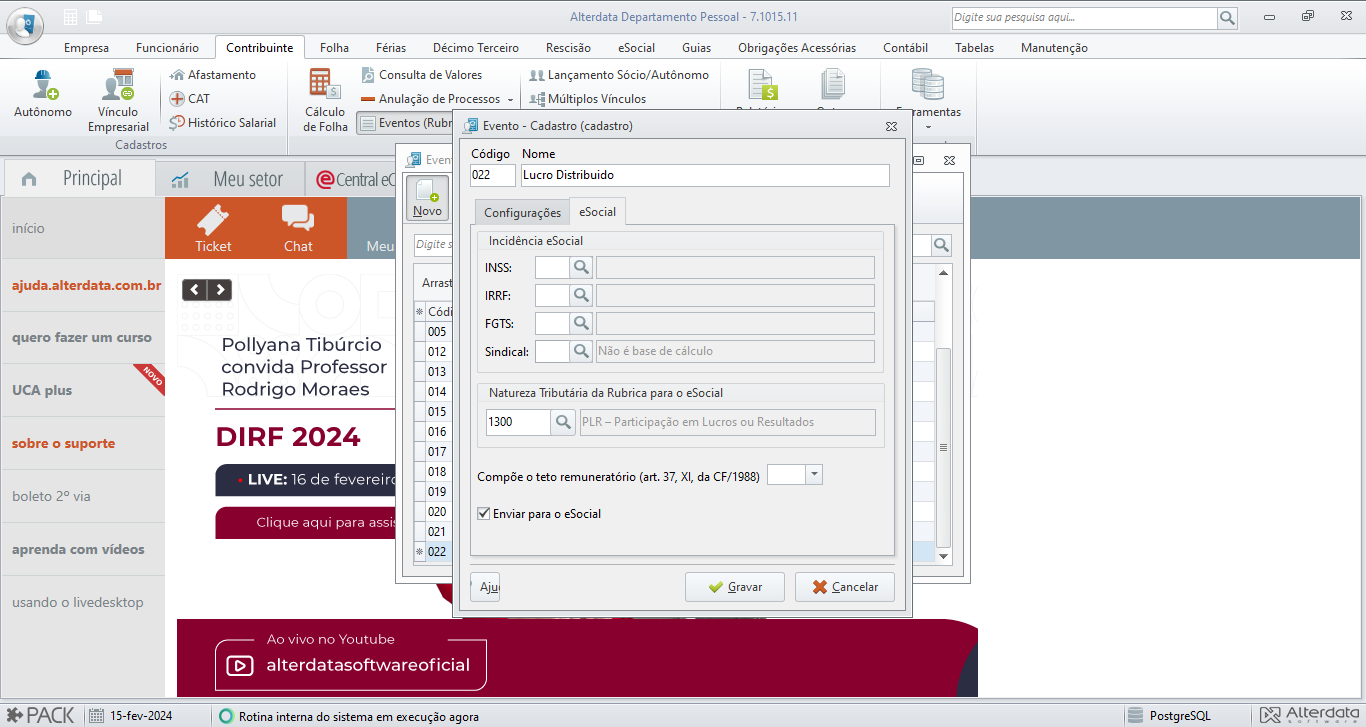Screen dimensions: 1366x727
Task: Click the Alterdata logo in the status bar
Action: pyautogui.click(x=1311, y=715)
